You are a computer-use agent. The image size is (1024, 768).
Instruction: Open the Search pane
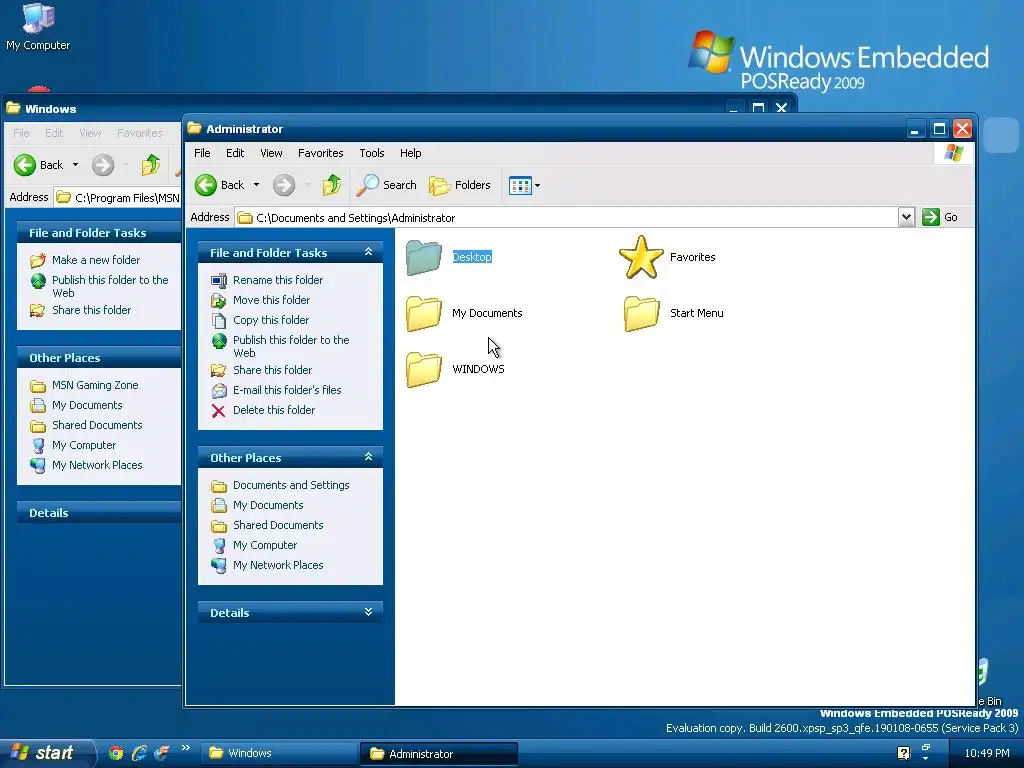click(x=387, y=185)
